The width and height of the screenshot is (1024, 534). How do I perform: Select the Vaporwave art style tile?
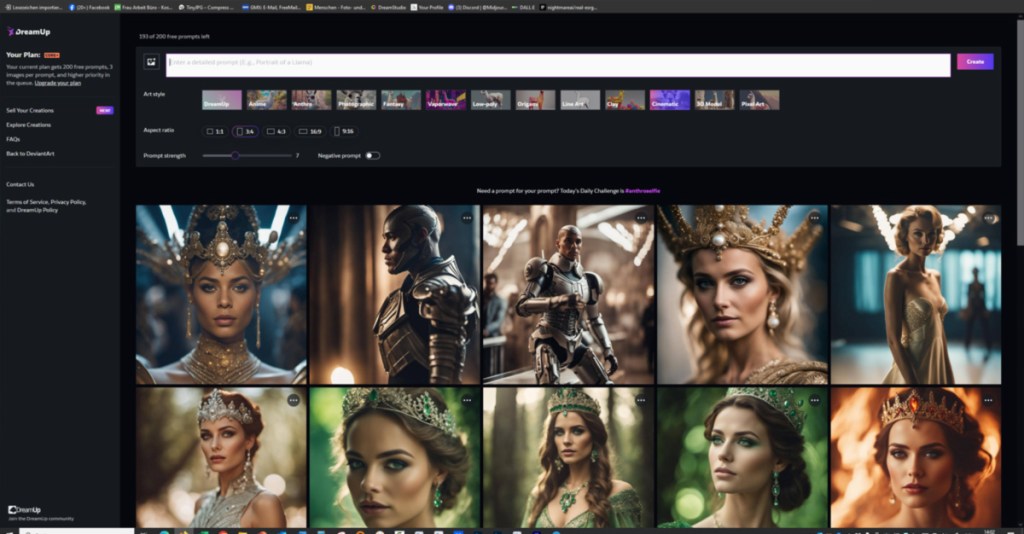coord(445,100)
